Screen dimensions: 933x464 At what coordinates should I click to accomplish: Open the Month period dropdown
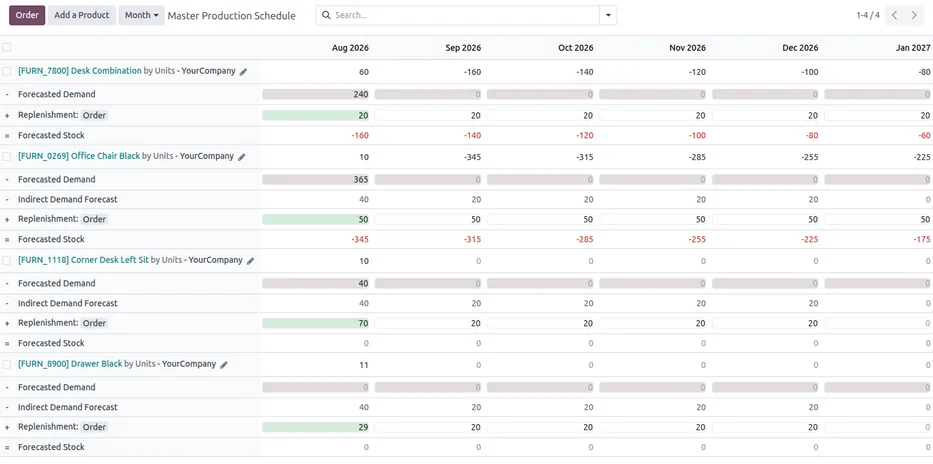point(142,15)
